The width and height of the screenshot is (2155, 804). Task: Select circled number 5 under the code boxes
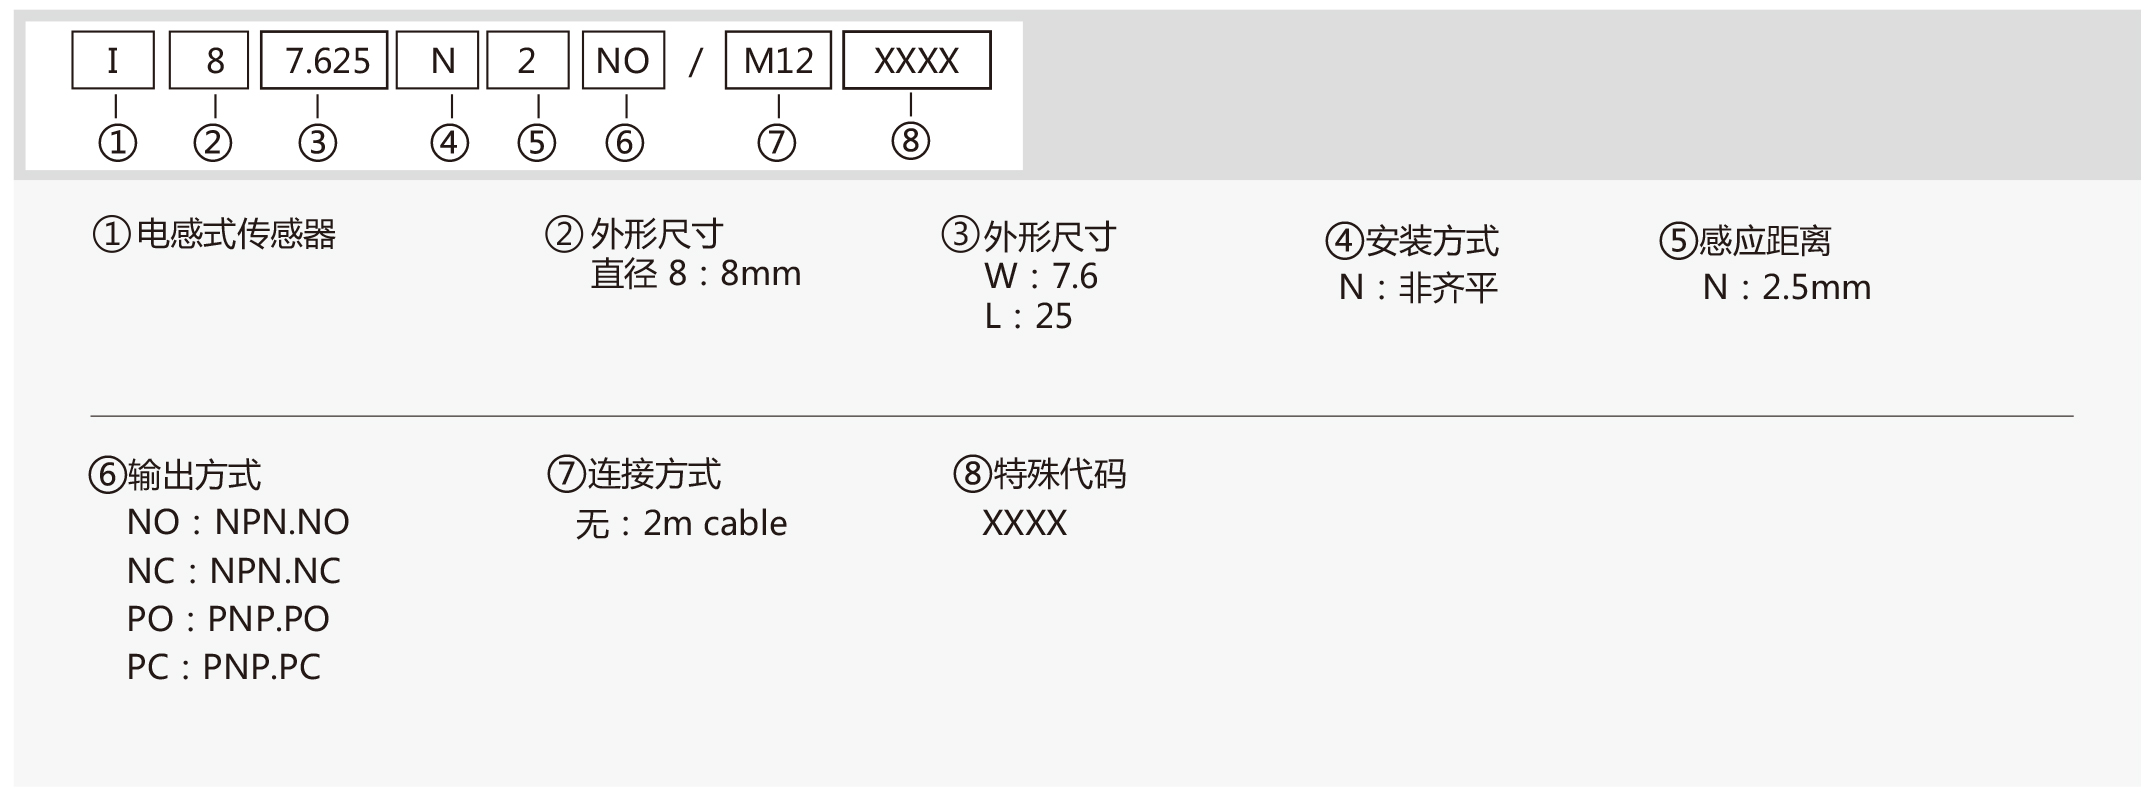(536, 143)
